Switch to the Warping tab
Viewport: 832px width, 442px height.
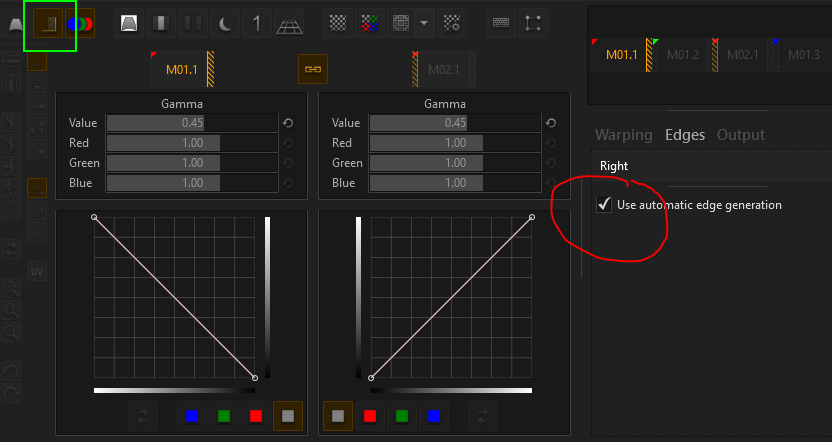(x=623, y=135)
